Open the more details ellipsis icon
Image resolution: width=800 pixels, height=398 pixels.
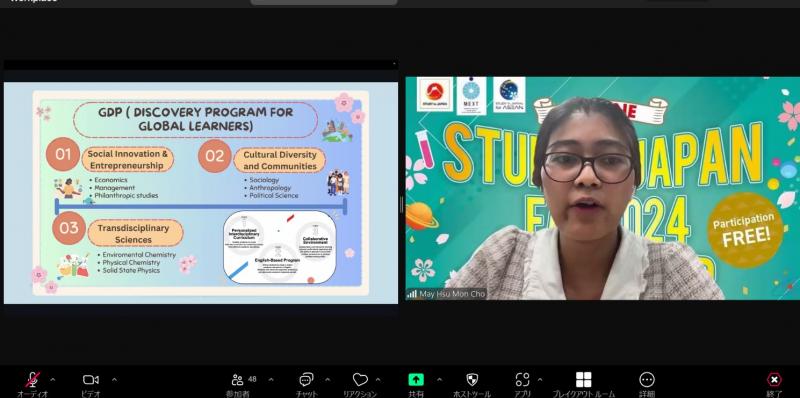coord(647,380)
